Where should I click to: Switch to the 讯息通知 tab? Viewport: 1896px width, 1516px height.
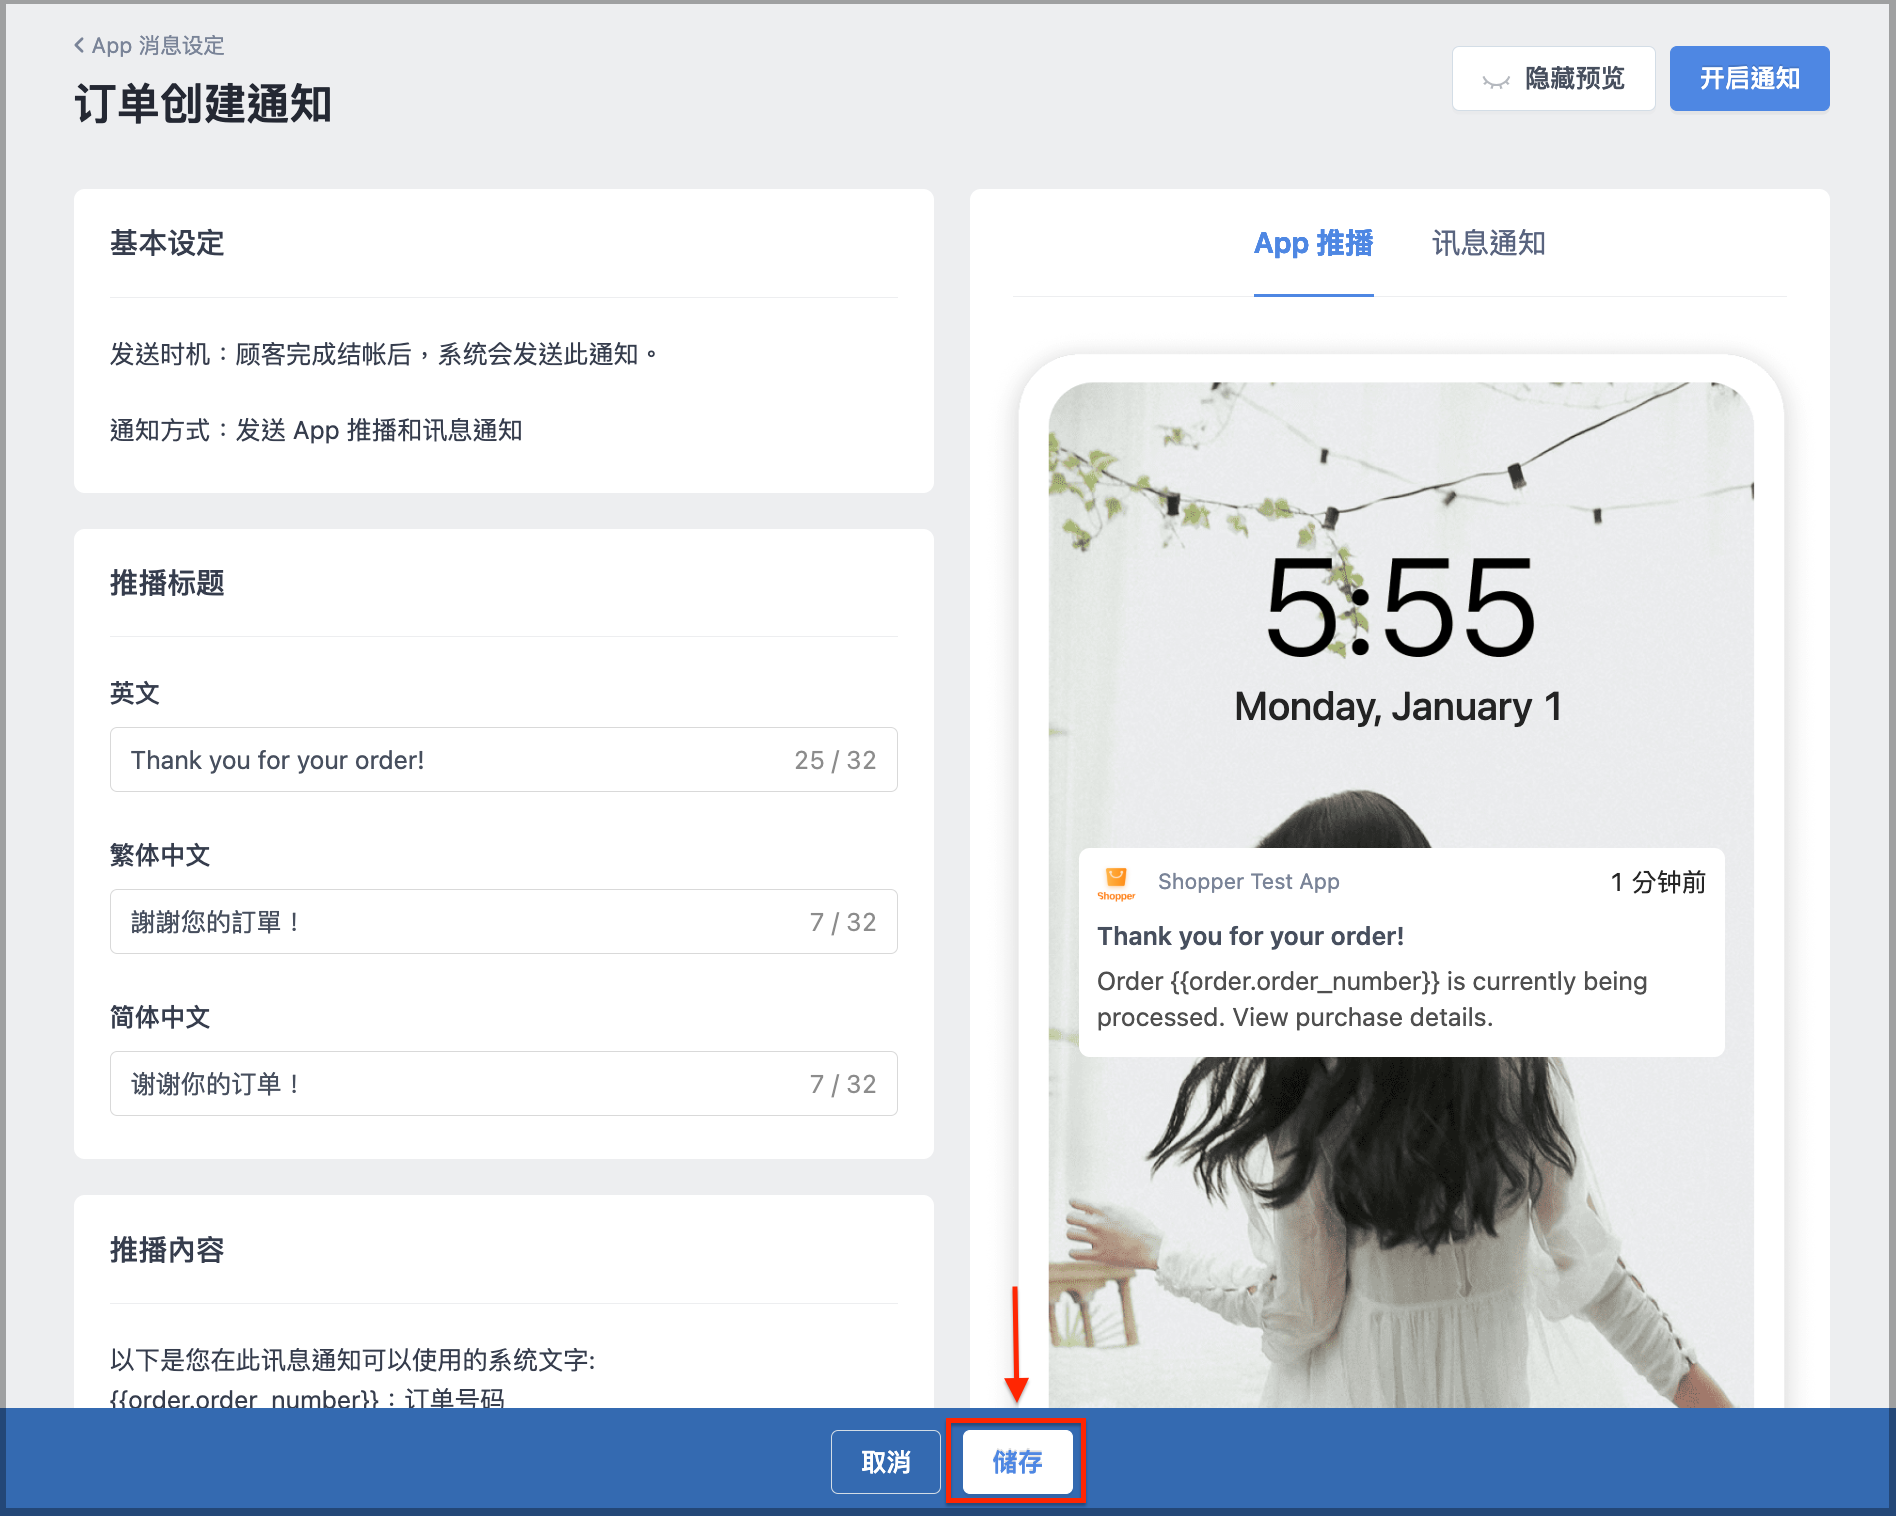(x=1488, y=243)
